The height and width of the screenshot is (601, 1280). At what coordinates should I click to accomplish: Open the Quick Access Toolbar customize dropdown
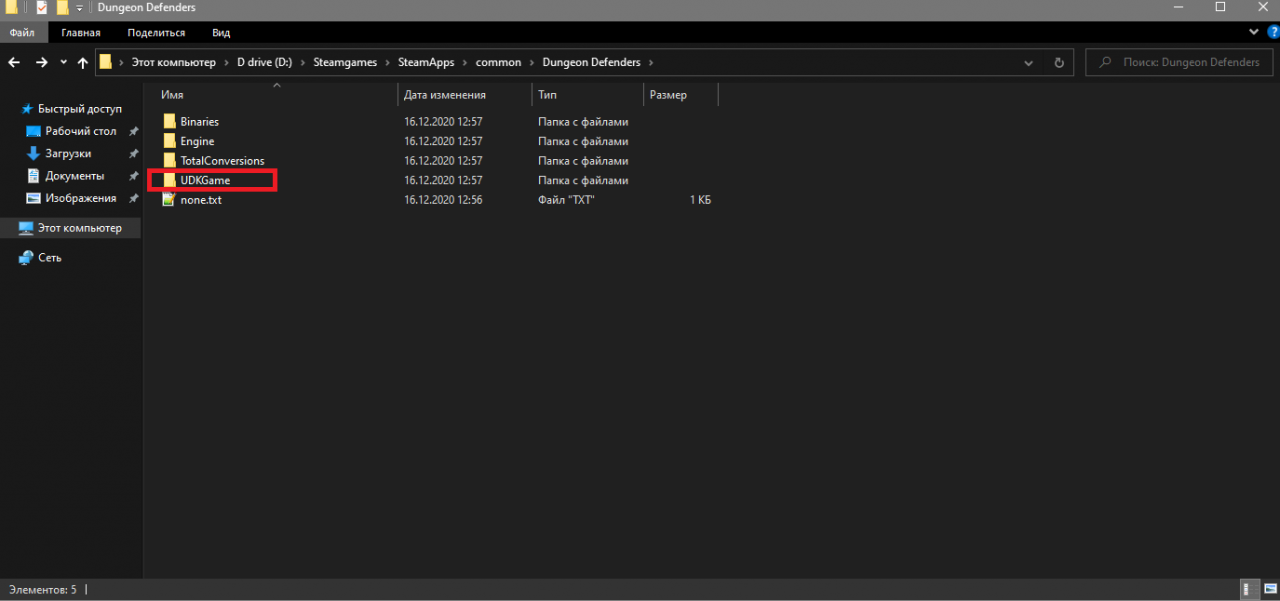click(79, 8)
